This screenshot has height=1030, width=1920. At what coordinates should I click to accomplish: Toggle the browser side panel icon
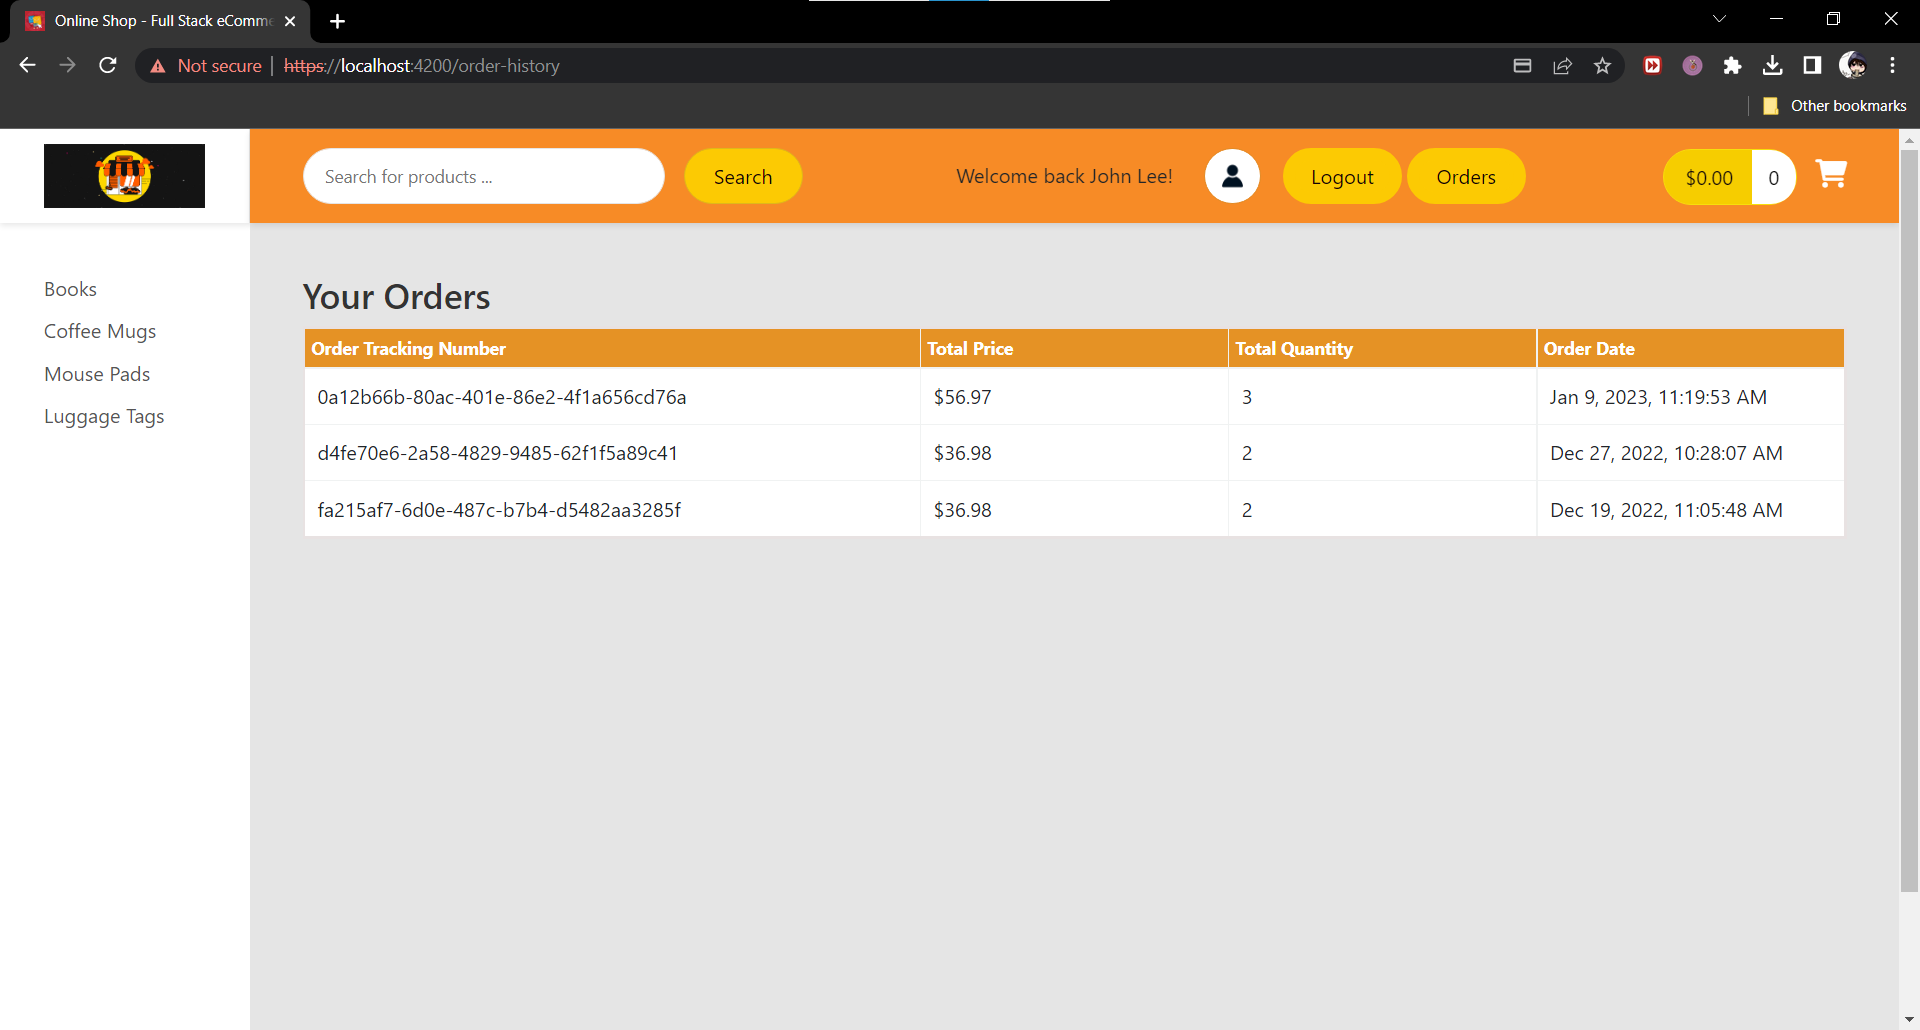coord(1813,65)
